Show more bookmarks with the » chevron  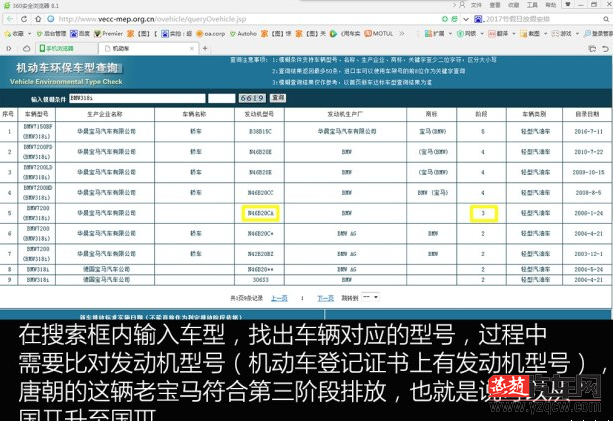(401, 34)
